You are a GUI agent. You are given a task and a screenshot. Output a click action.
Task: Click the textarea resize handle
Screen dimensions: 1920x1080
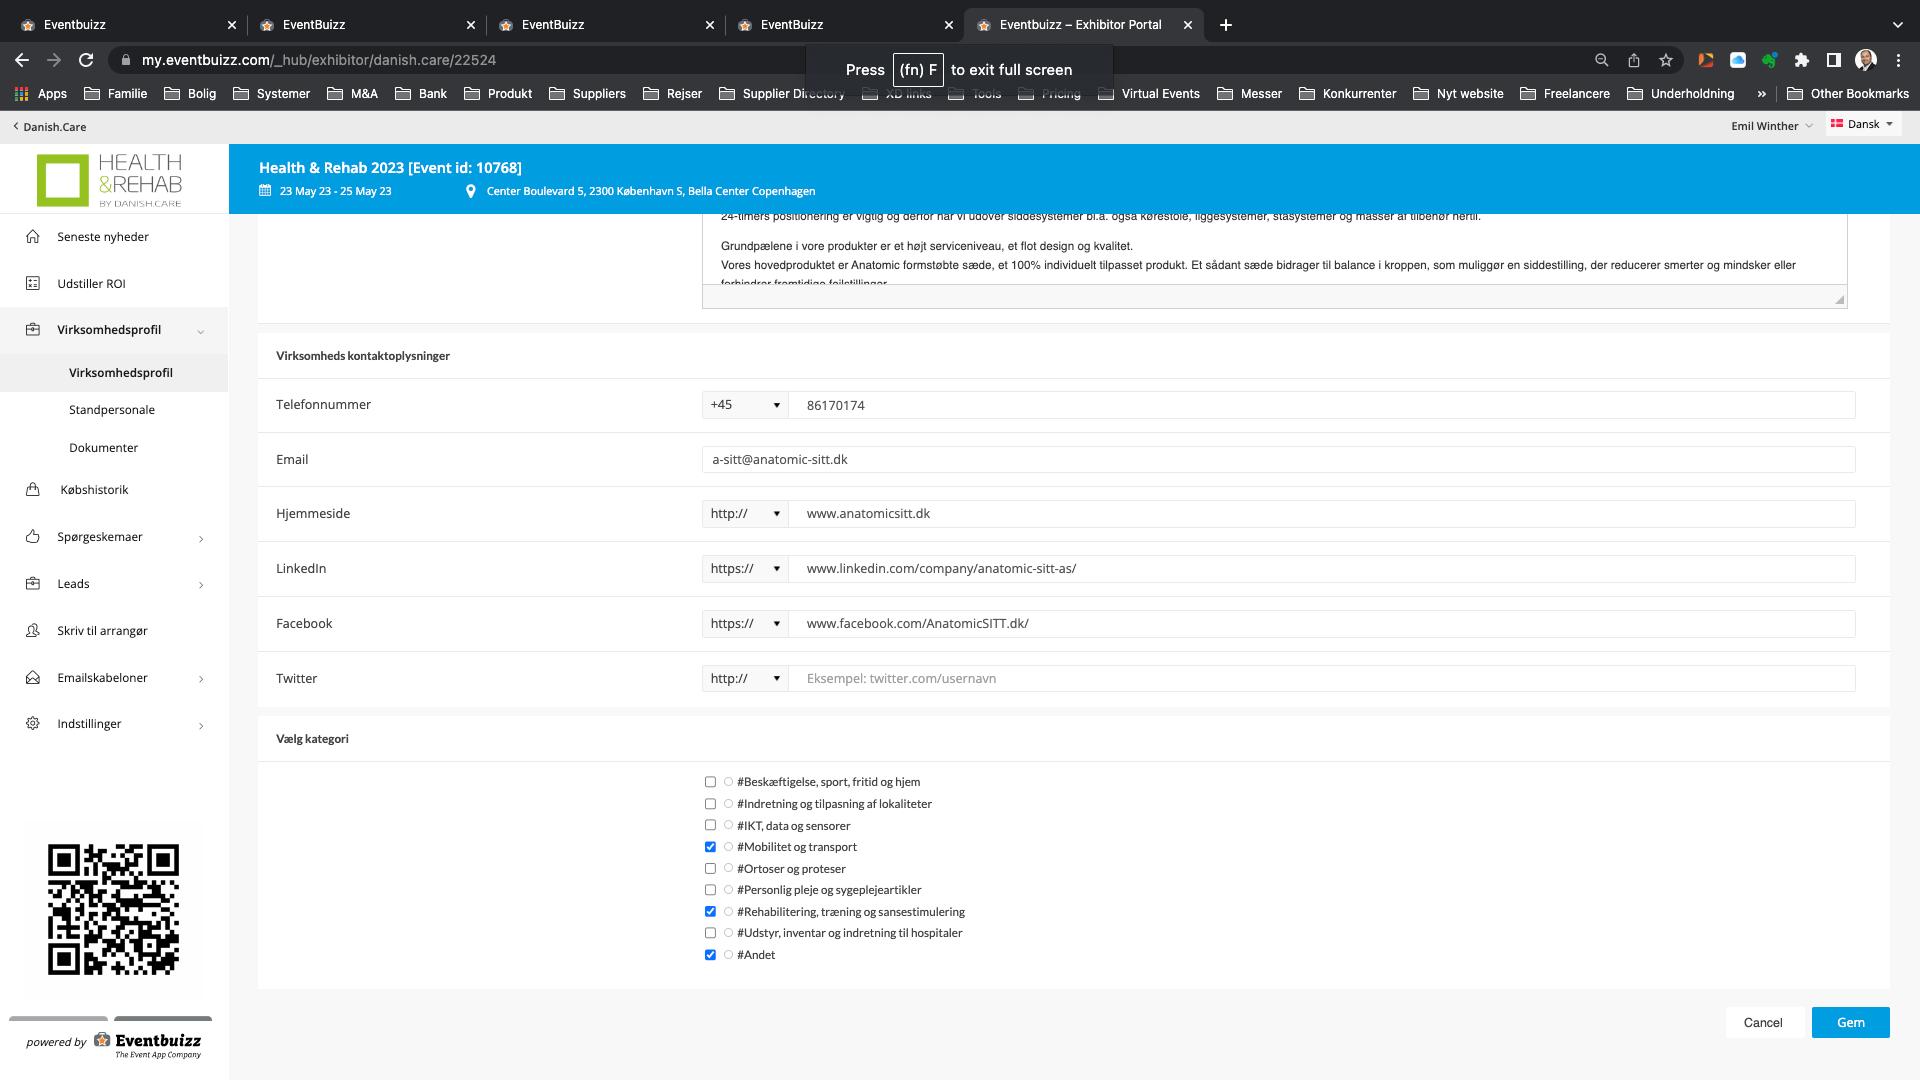pos(1839,300)
